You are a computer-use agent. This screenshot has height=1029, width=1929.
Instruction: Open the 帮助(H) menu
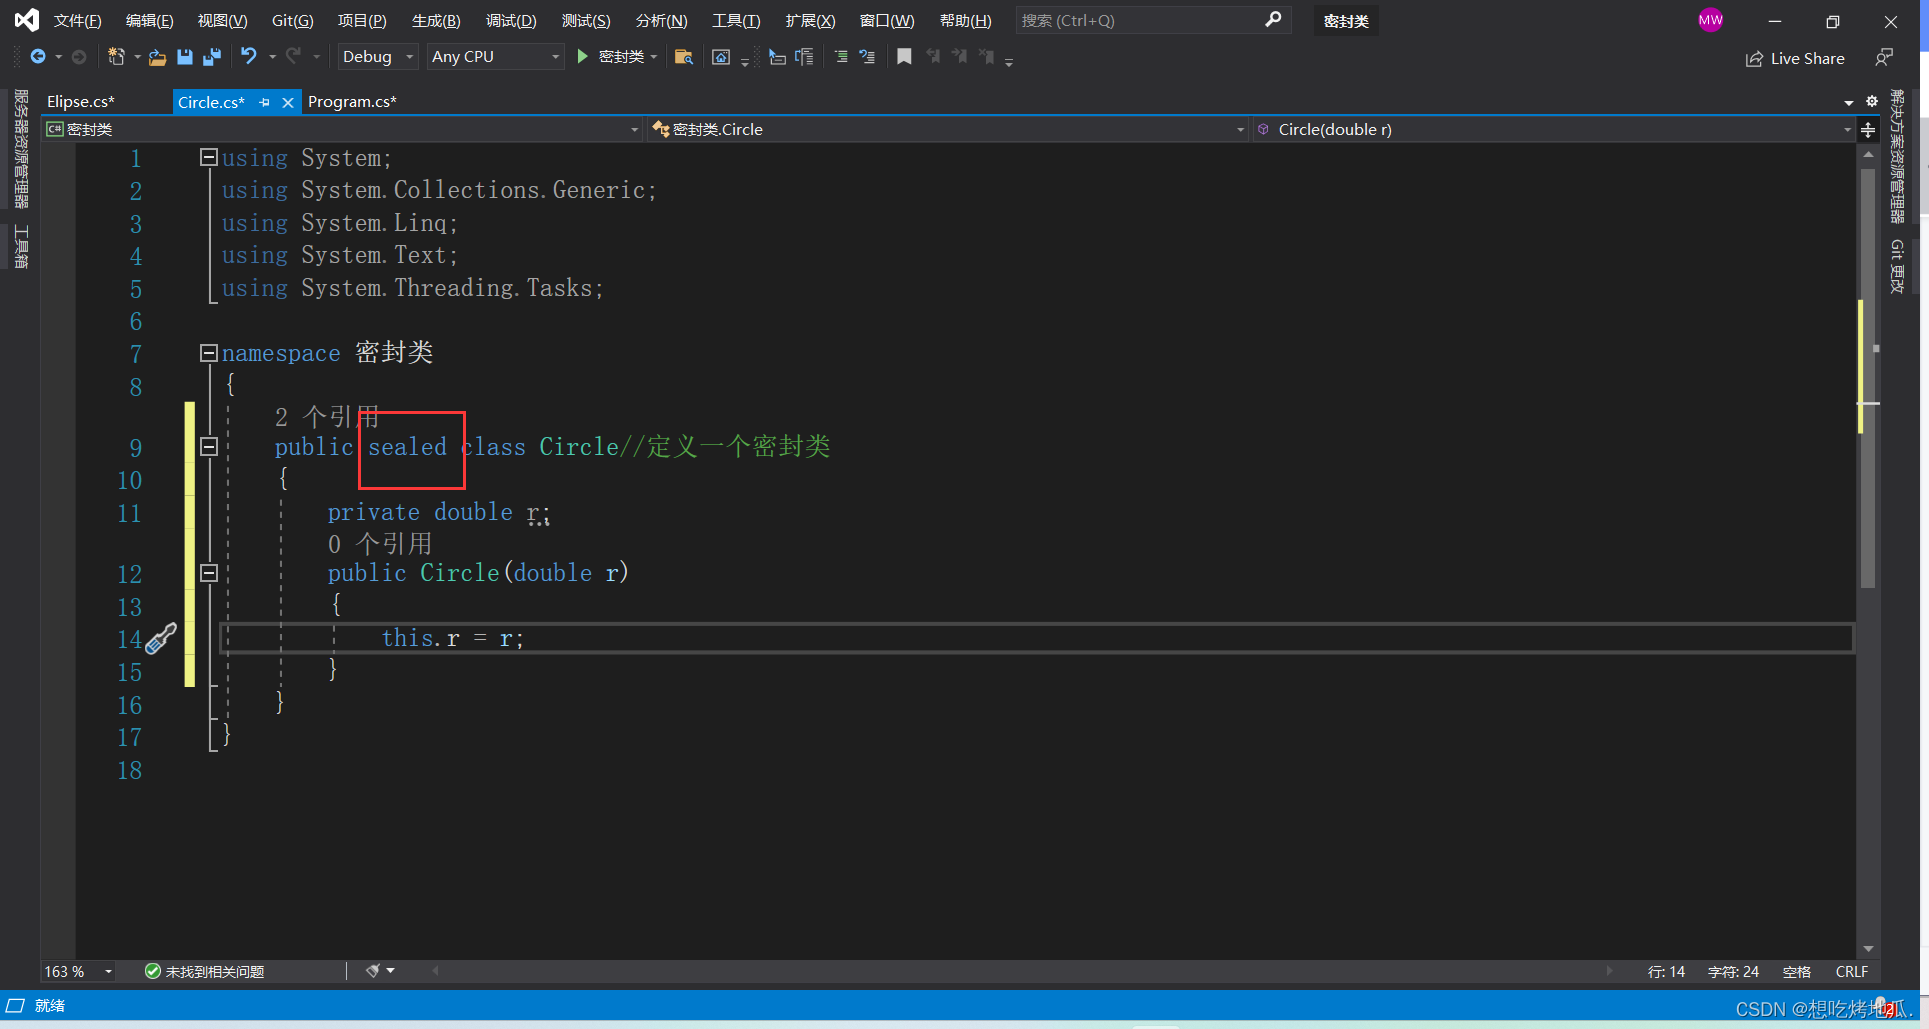click(965, 20)
